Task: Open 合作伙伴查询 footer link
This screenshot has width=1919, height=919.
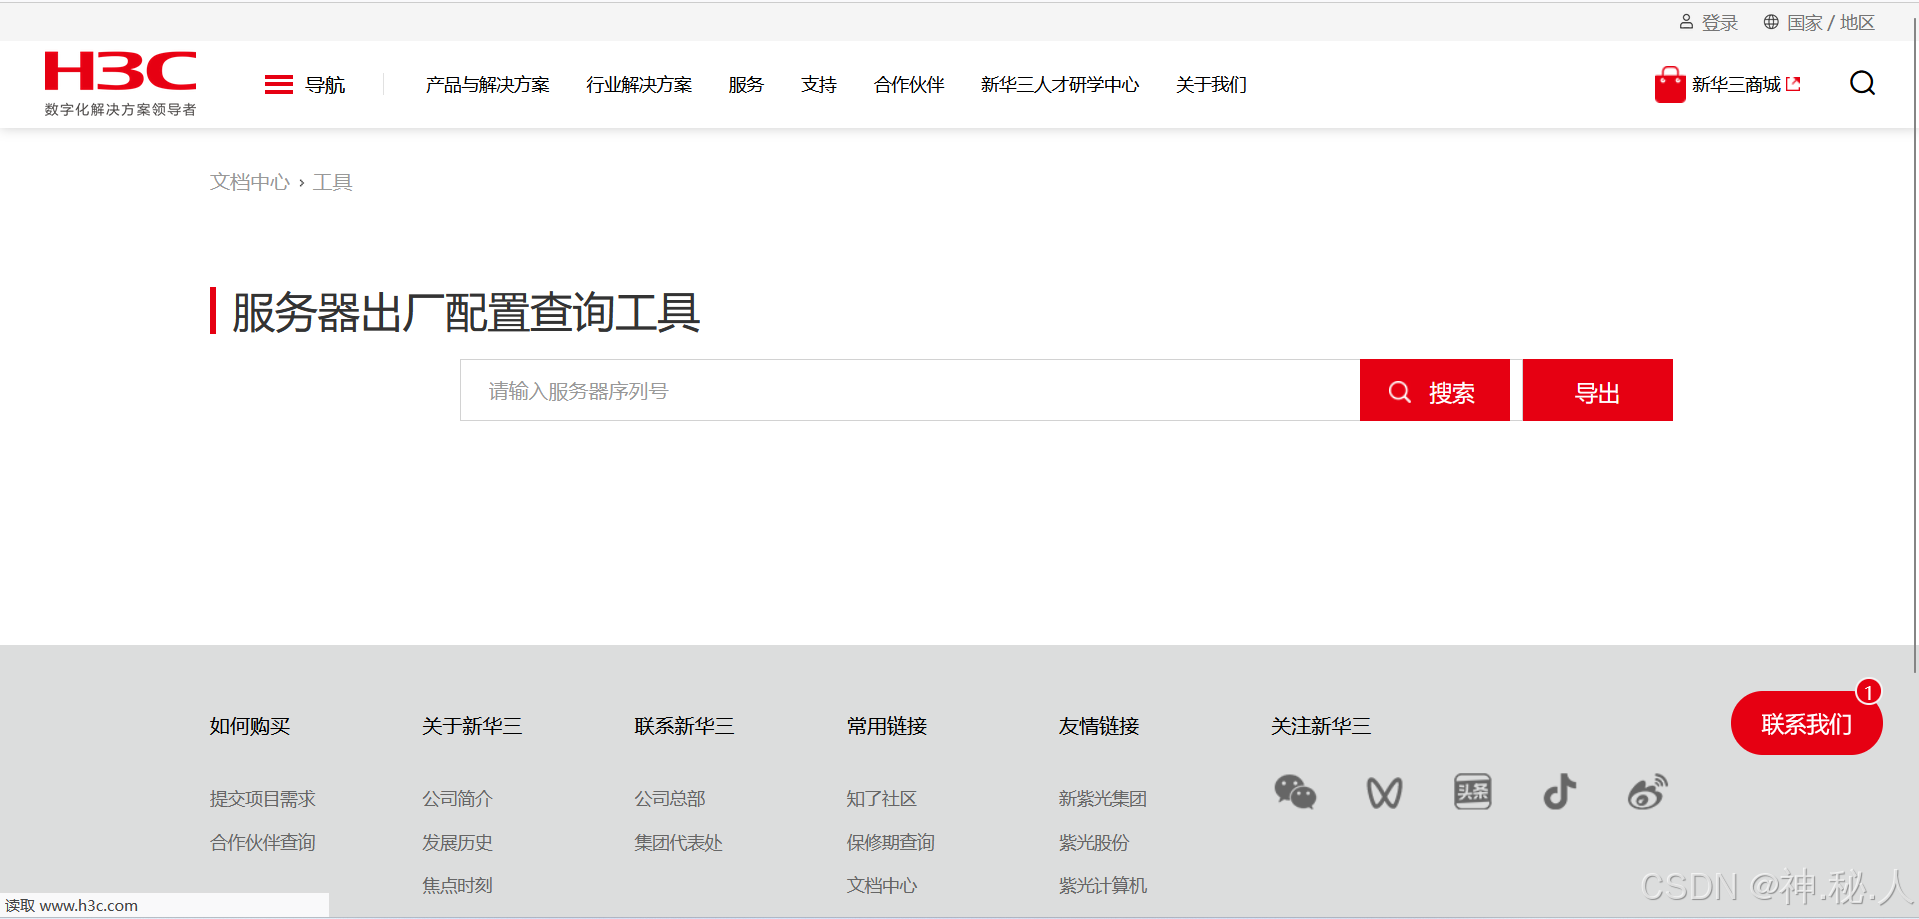Action: [x=263, y=843]
